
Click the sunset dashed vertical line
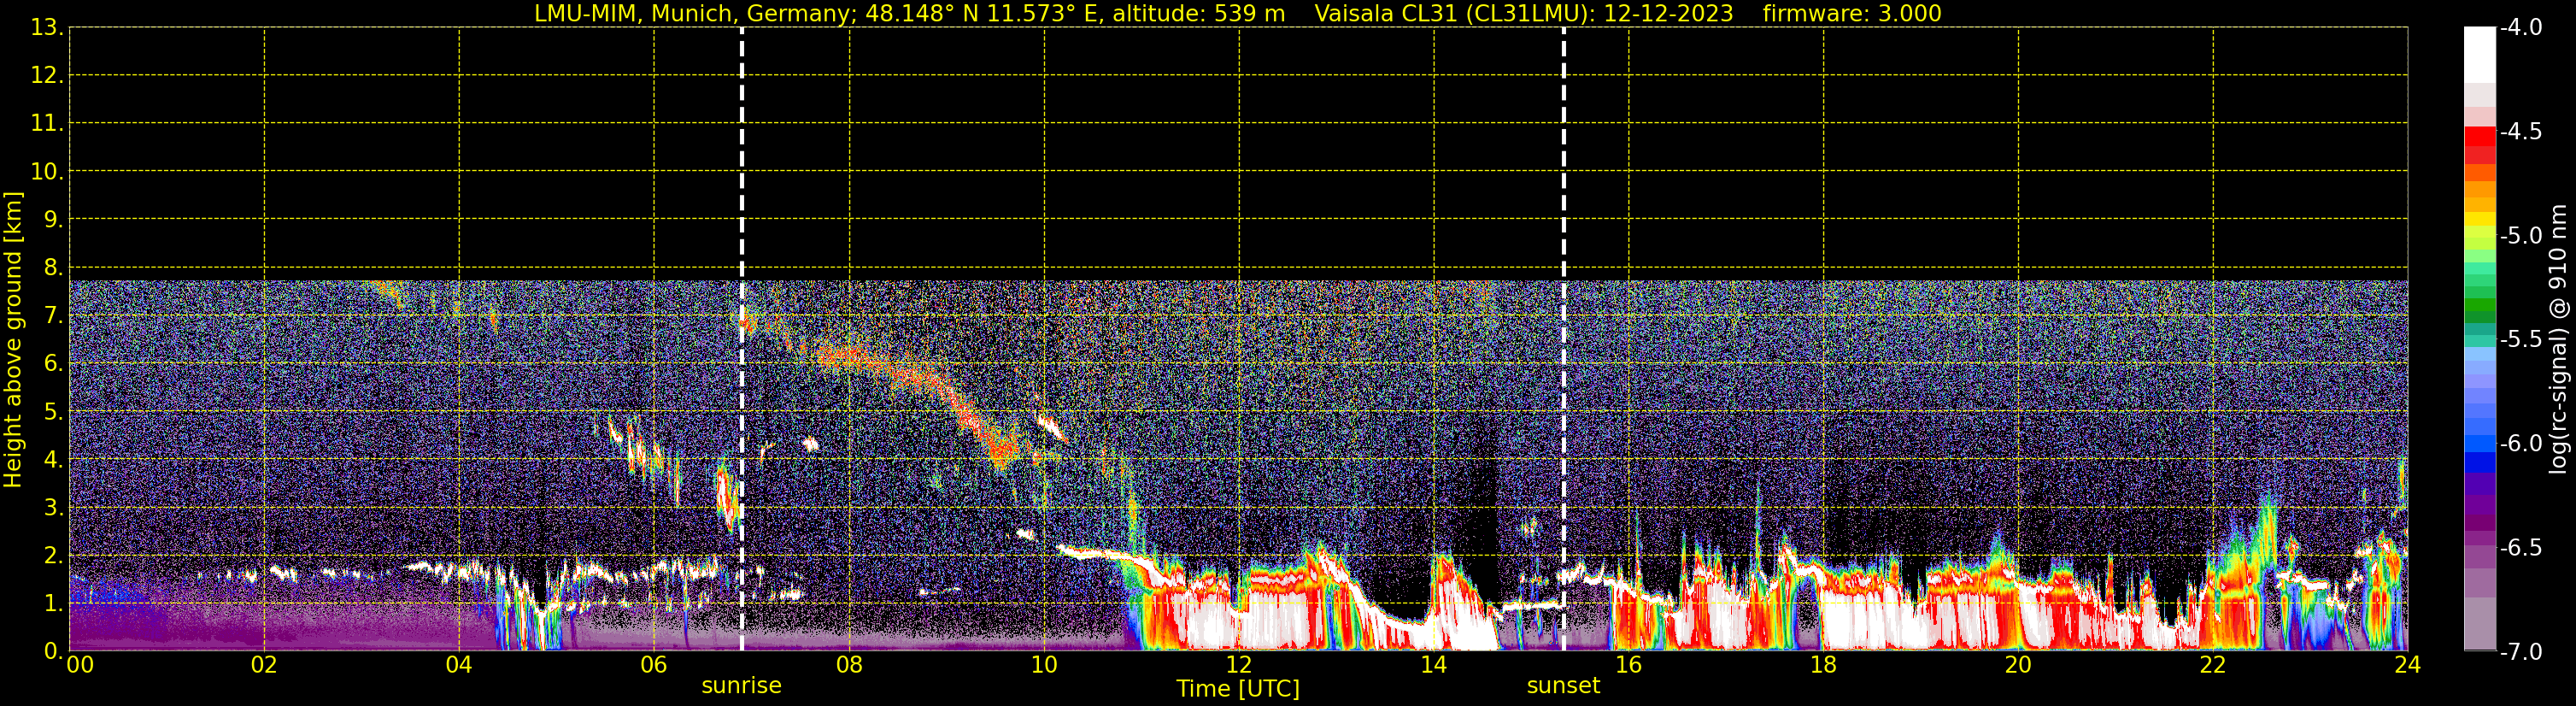(1564, 339)
